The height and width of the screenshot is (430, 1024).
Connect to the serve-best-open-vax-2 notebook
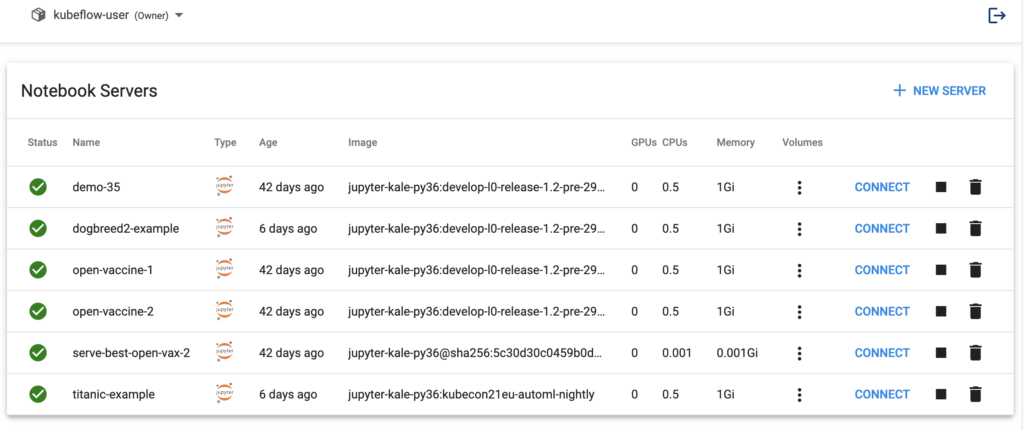pos(882,353)
